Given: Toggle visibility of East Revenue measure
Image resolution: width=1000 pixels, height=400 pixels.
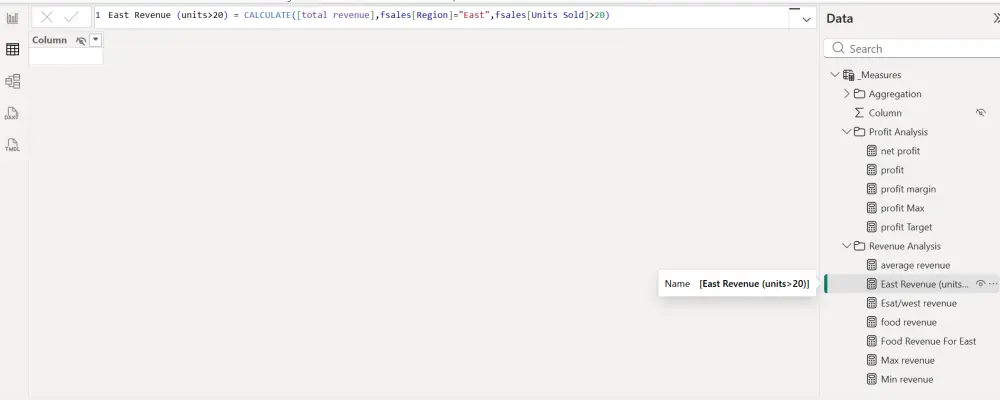Looking at the screenshot, I should [980, 284].
